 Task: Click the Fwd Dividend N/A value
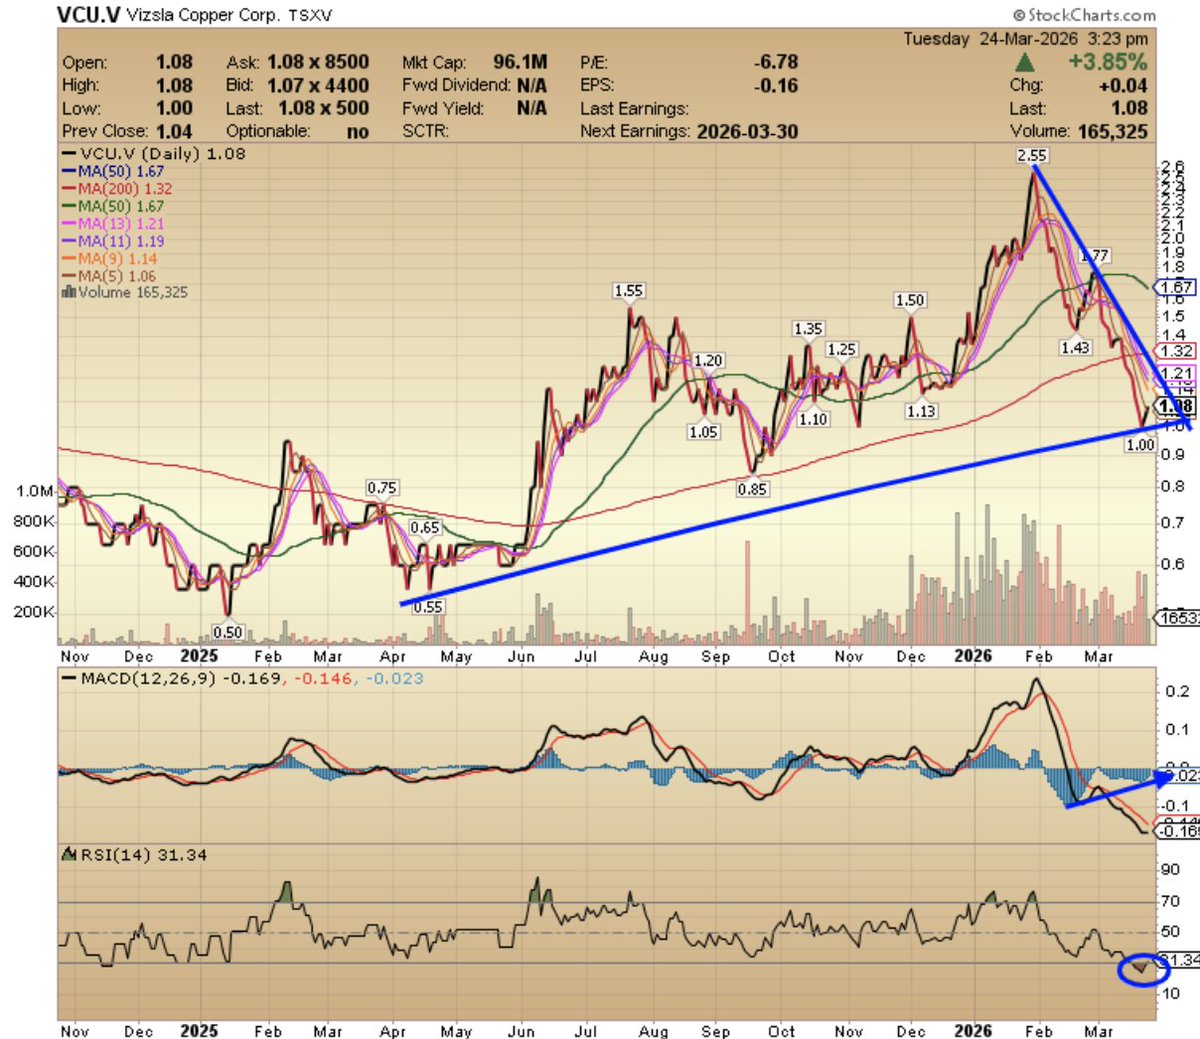(532, 85)
